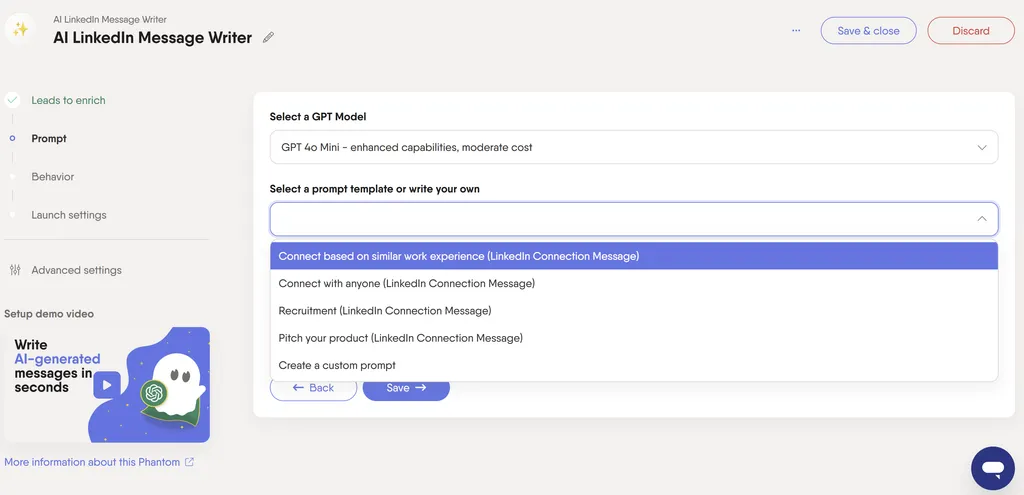
Task: Choose Pitch your product template
Action: coord(634,338)
